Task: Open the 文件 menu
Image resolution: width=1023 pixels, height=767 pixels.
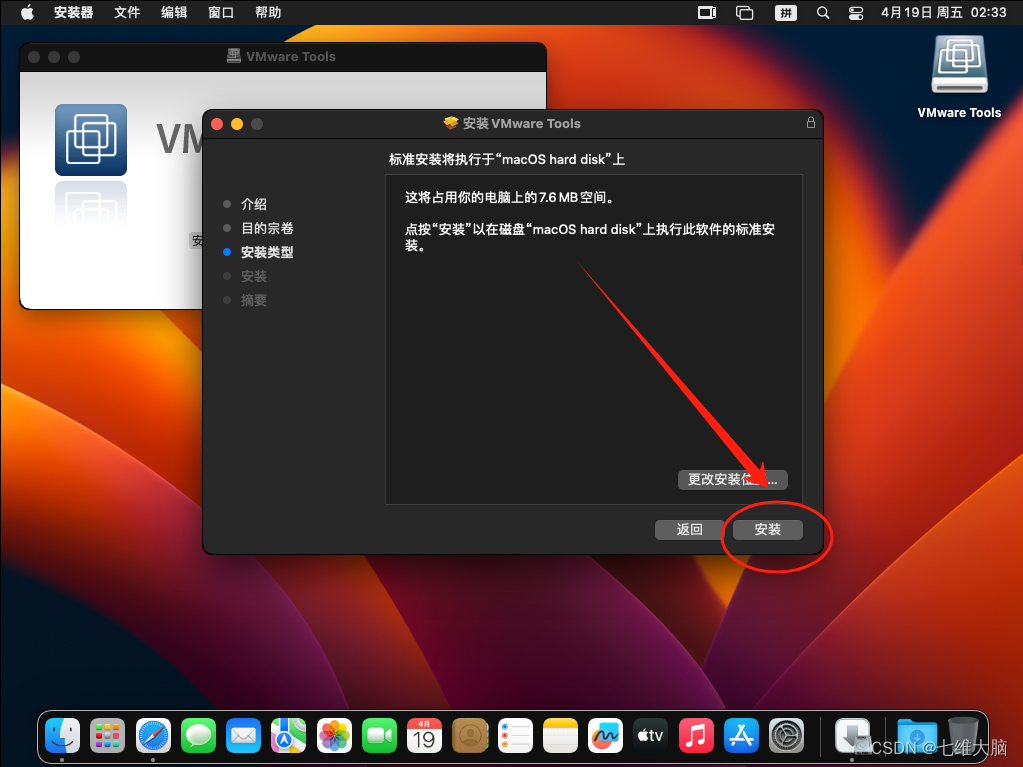Action: 127,12
